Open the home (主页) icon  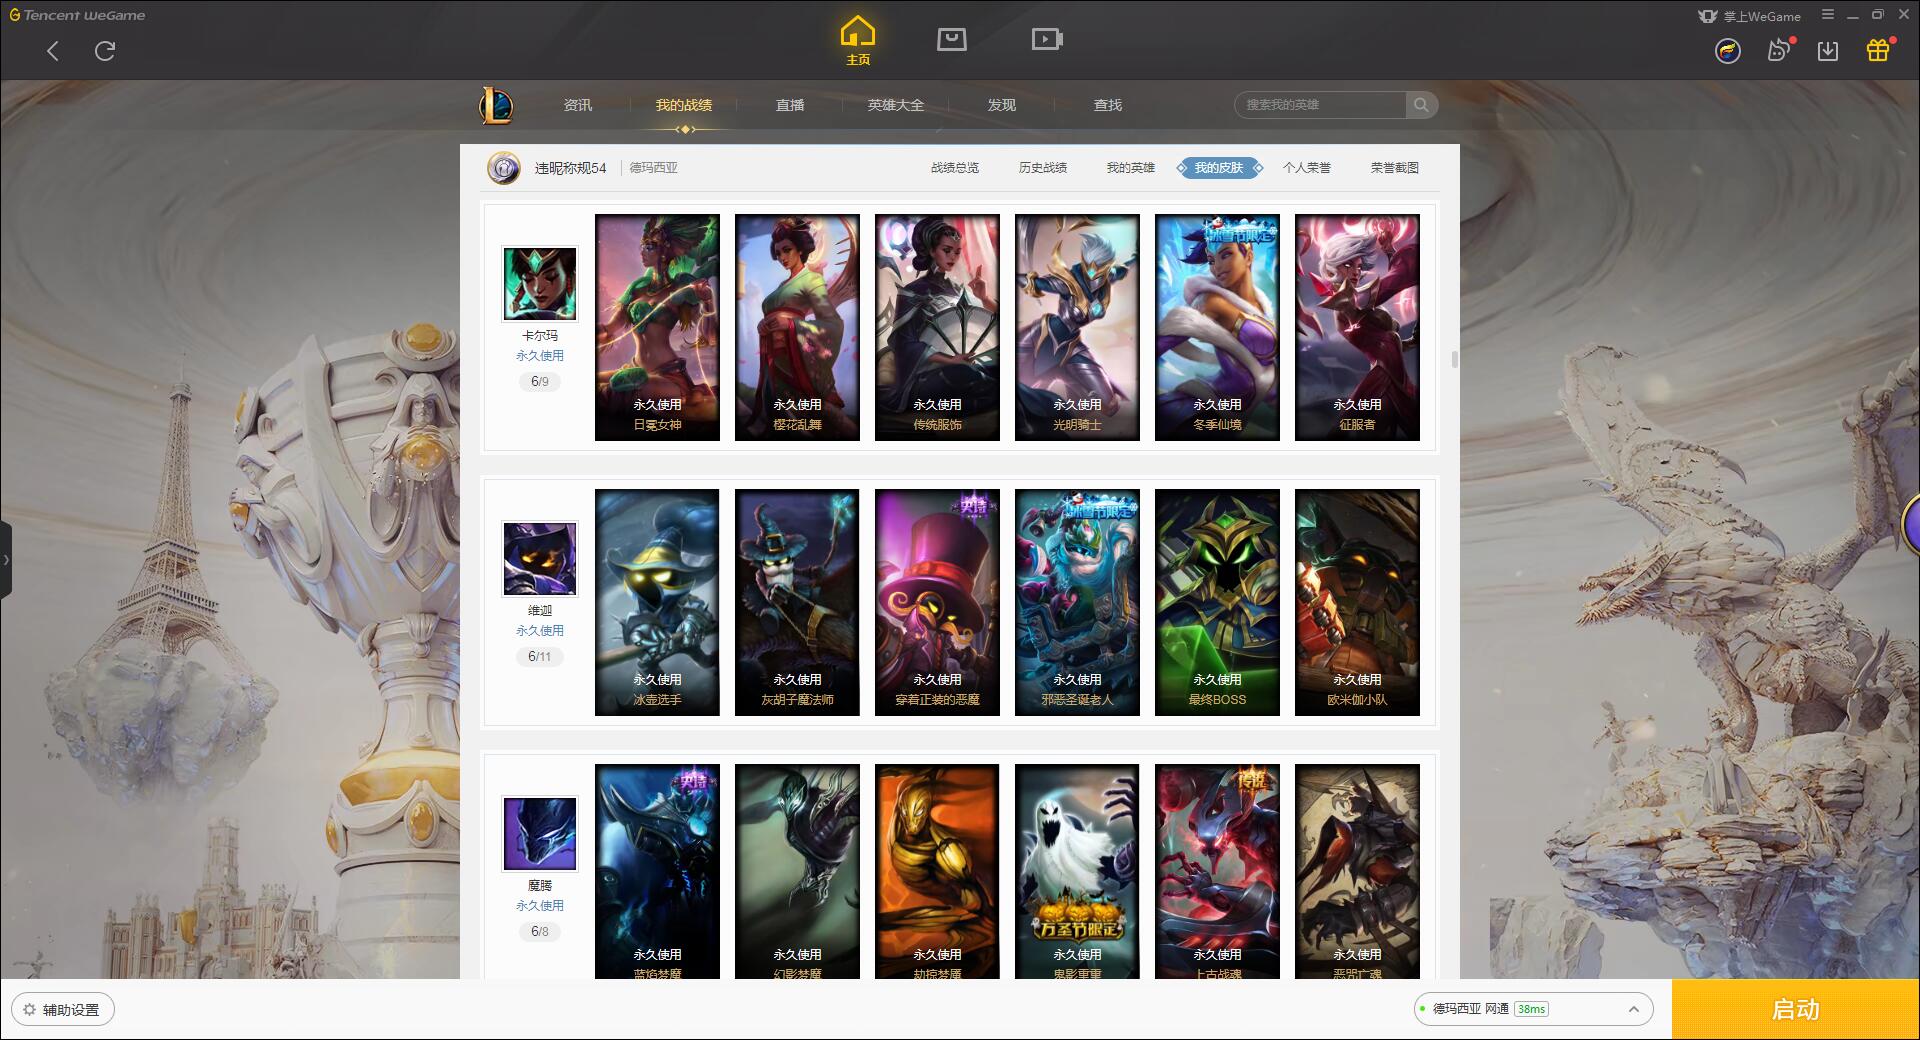pos(858,41)
